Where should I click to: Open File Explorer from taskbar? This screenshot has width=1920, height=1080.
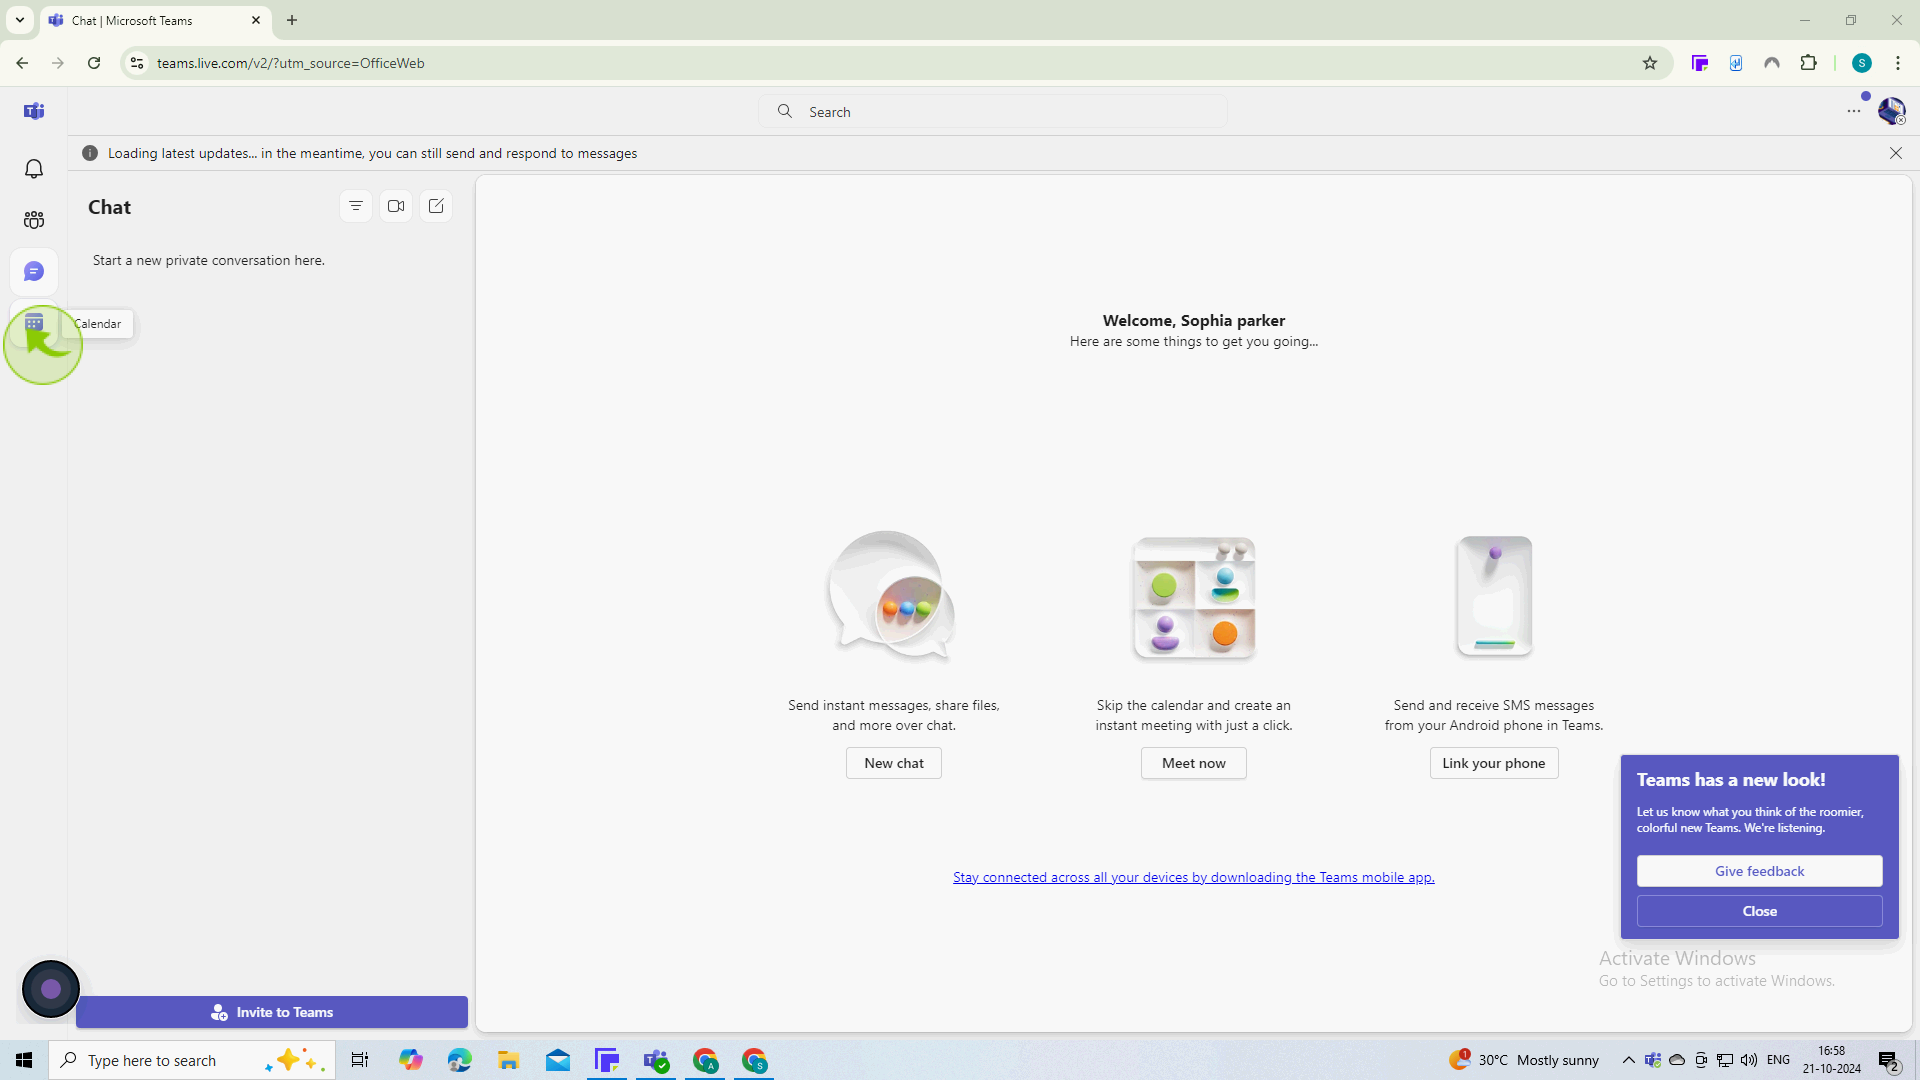[x=509, y=1060]
